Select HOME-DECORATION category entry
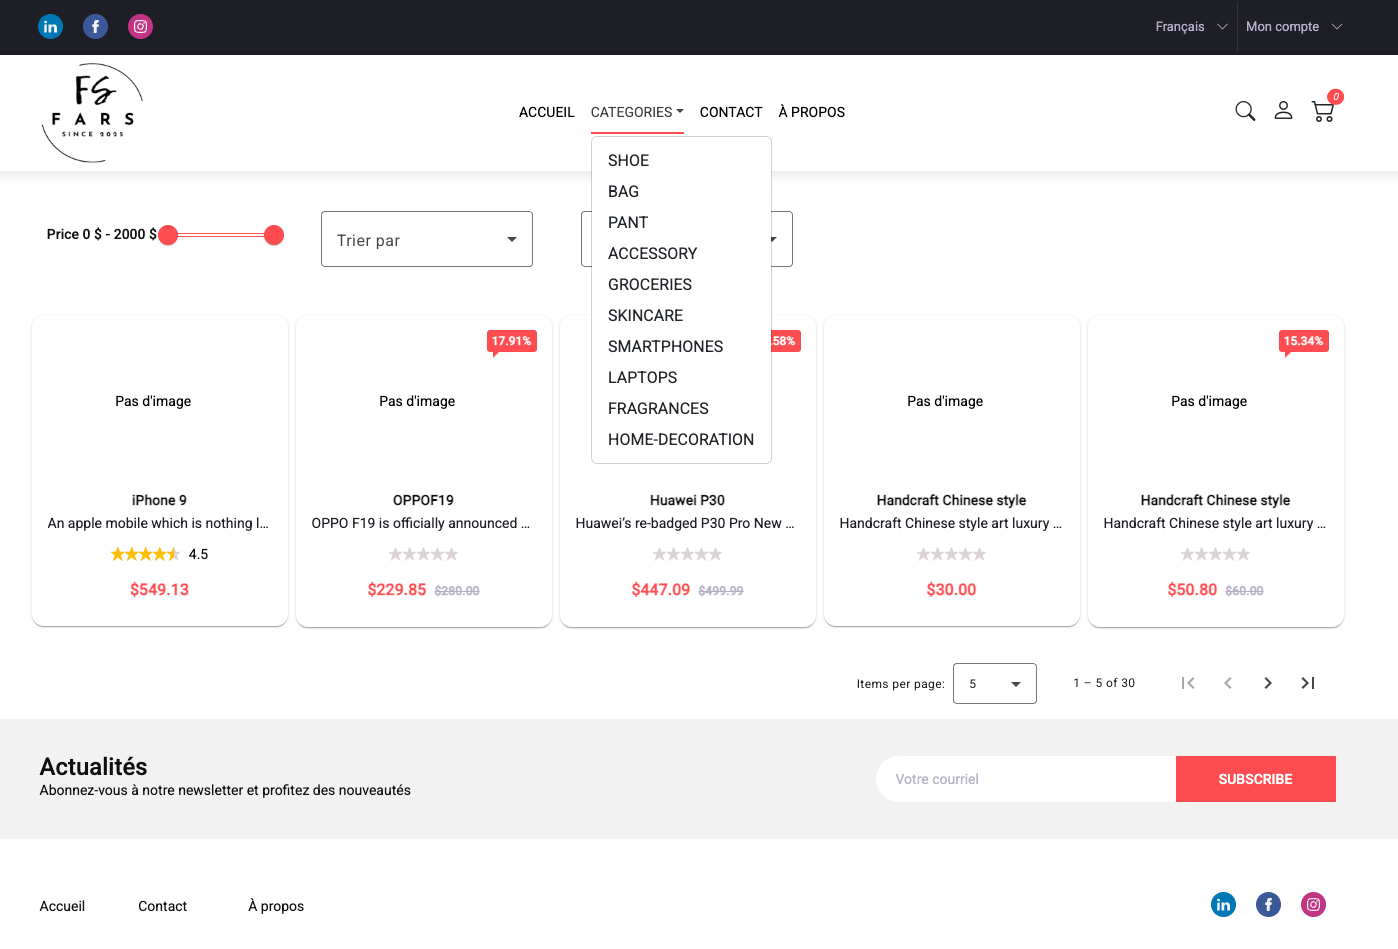 (x=680, y=439)
